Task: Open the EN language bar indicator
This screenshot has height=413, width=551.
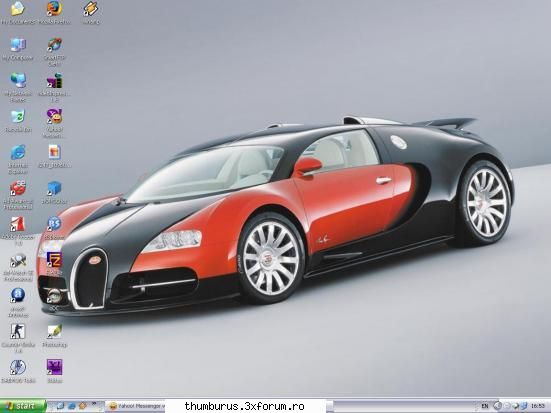Action: [x=485, y=406]
